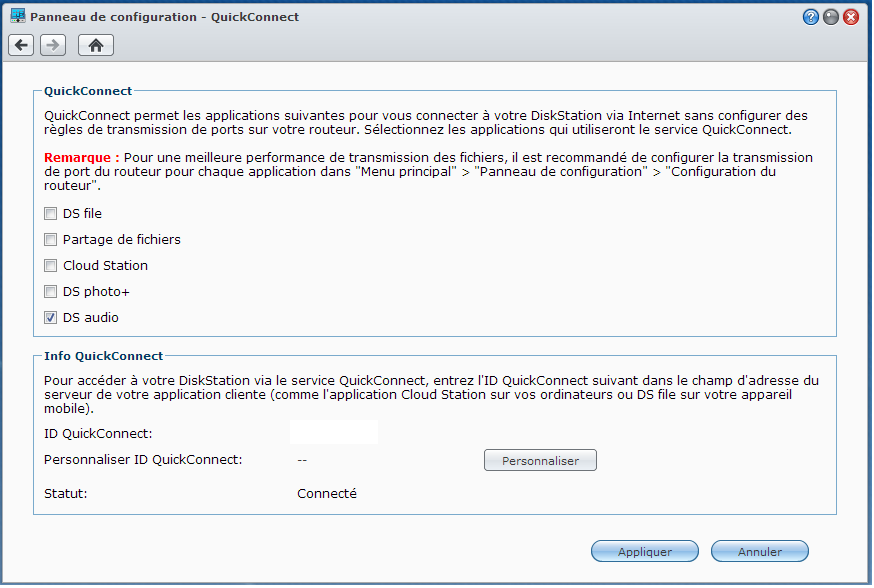Open help with the question mark icon
The image size is (874, 588).
tap(811, 17)
